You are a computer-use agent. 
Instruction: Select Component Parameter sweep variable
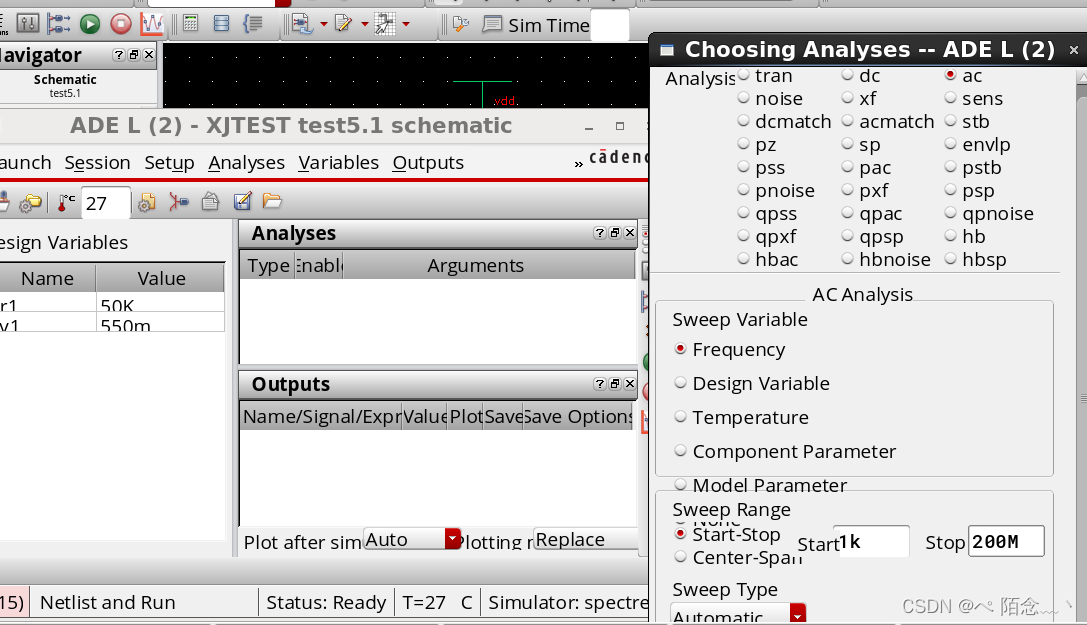pyautogui.click(x=680, y=450)
